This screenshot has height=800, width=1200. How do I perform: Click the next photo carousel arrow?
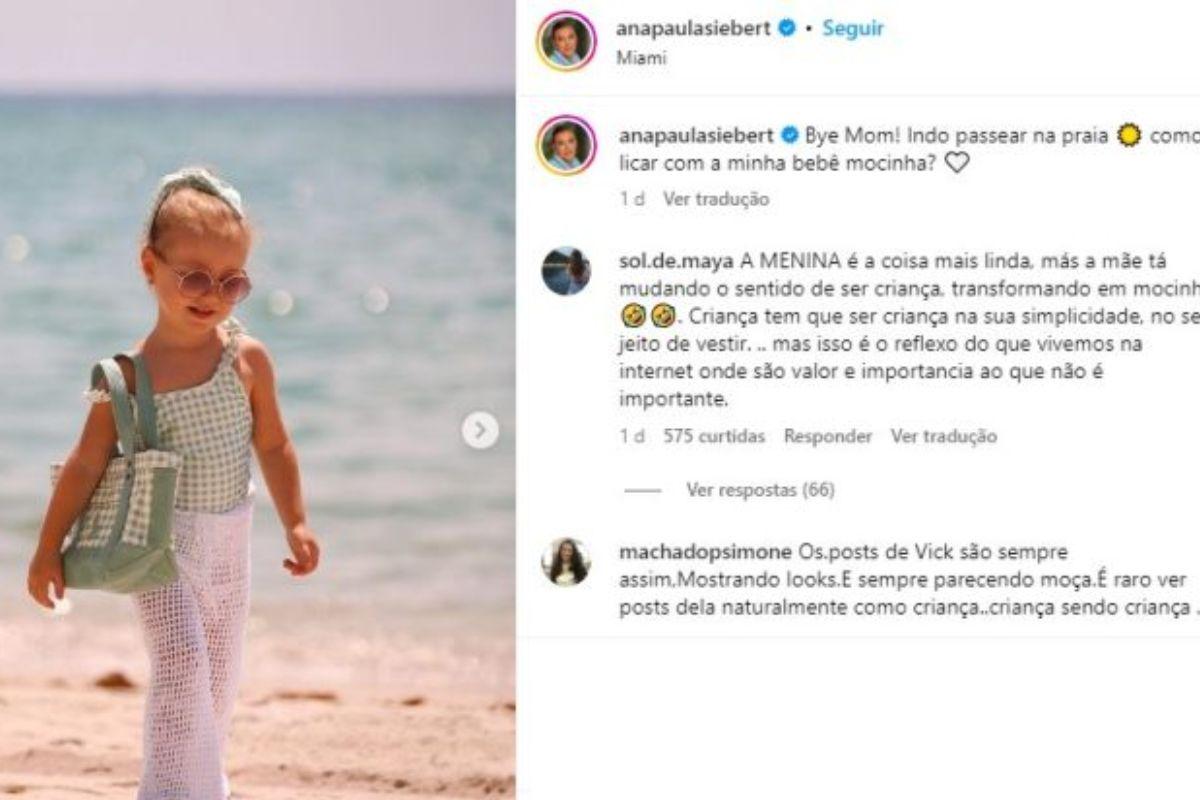480,431
